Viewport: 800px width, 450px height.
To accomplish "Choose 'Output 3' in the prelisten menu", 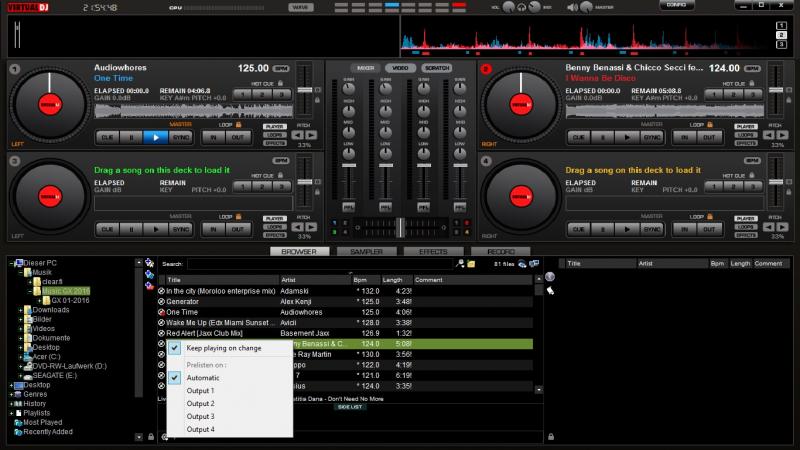I will click(x=200, y=417).
